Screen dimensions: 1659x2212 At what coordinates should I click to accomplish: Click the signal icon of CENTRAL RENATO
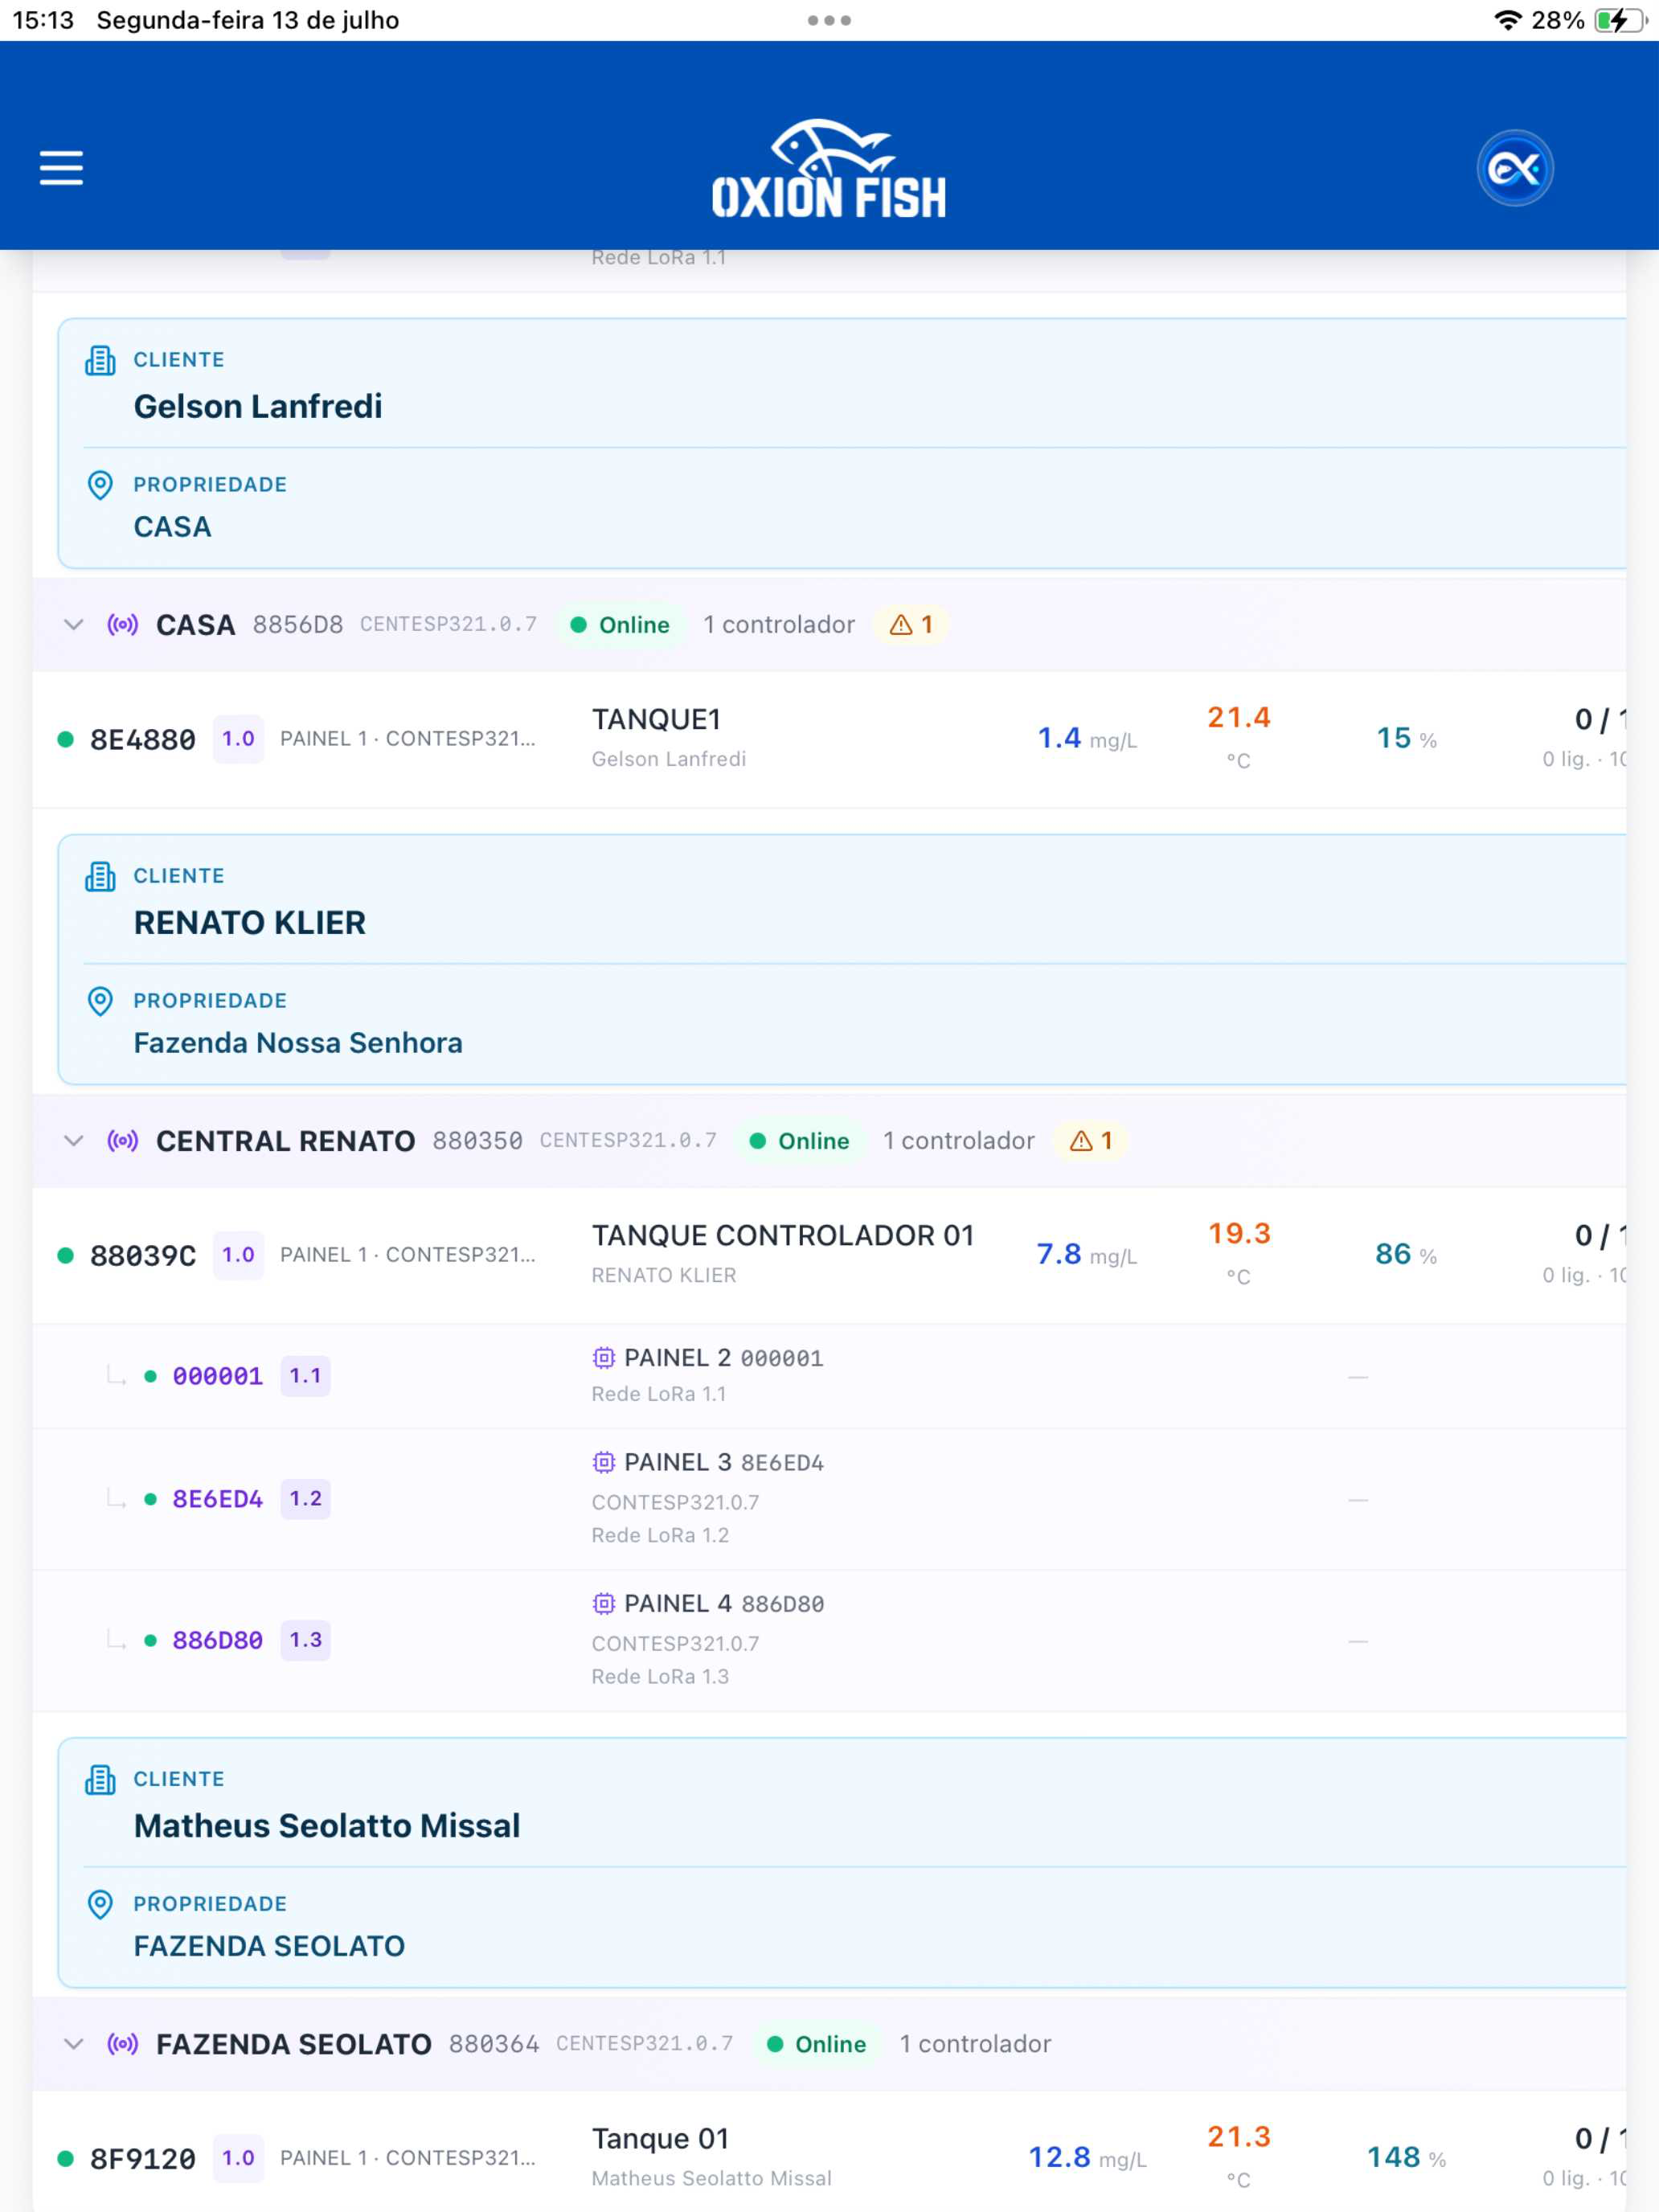pos(123,1141)
